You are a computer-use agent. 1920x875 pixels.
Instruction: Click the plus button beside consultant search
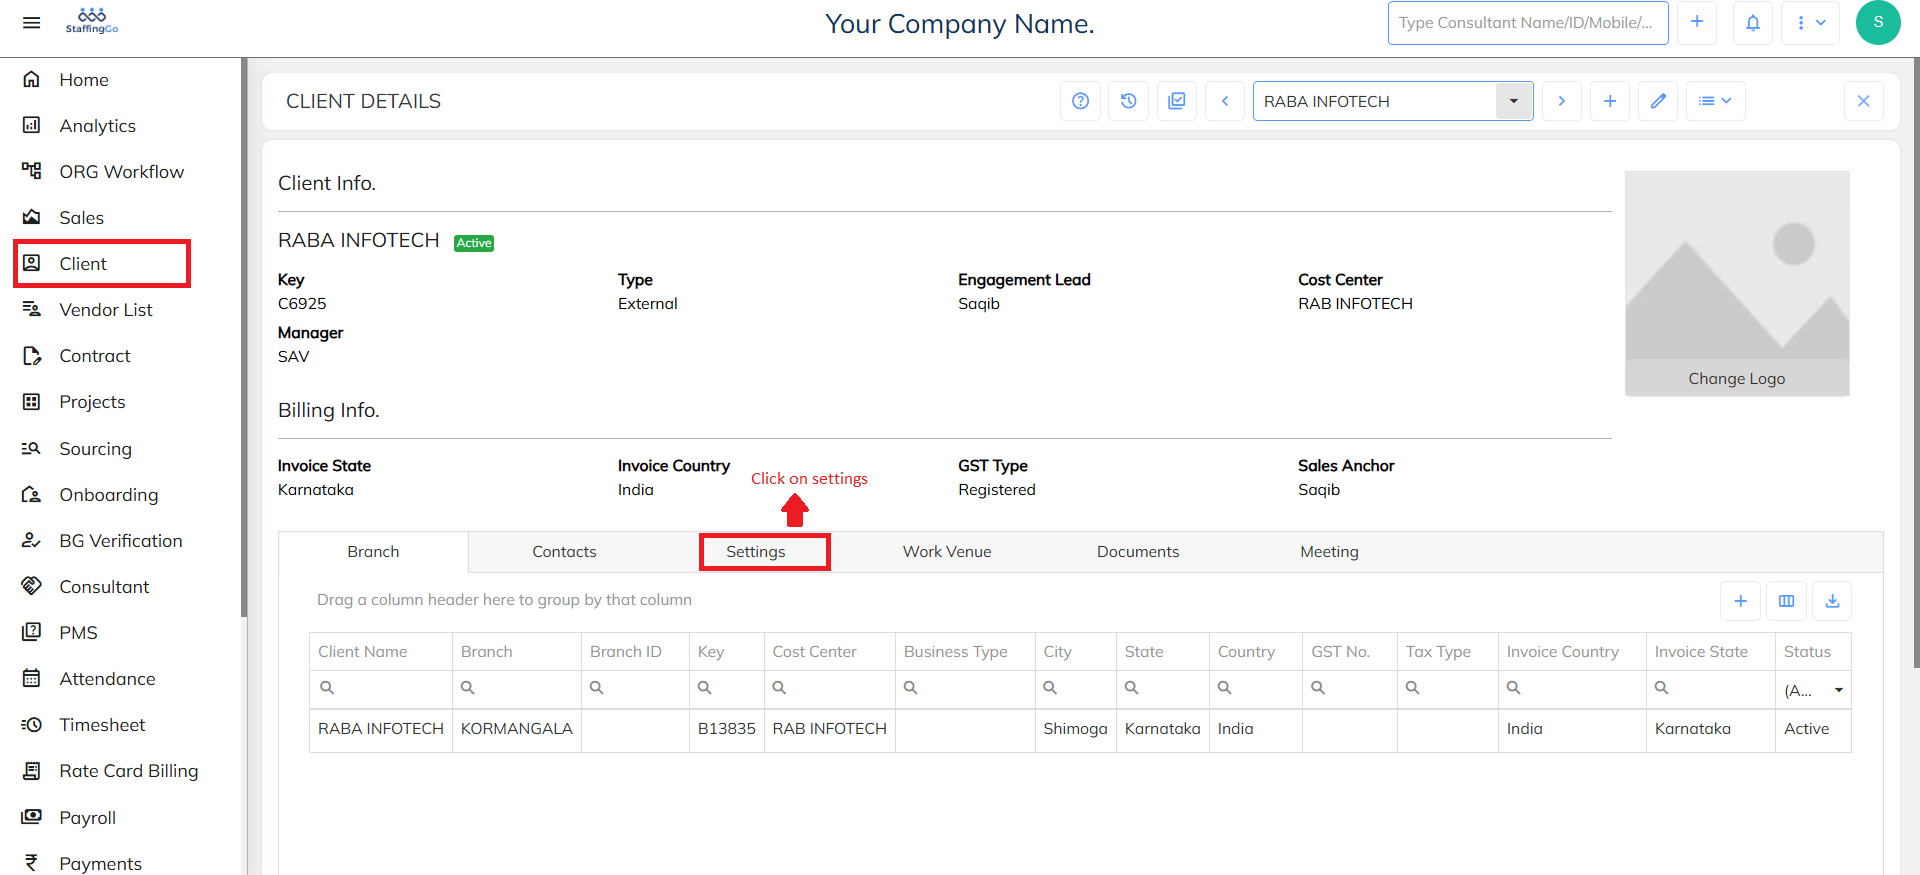point(1697,22)
